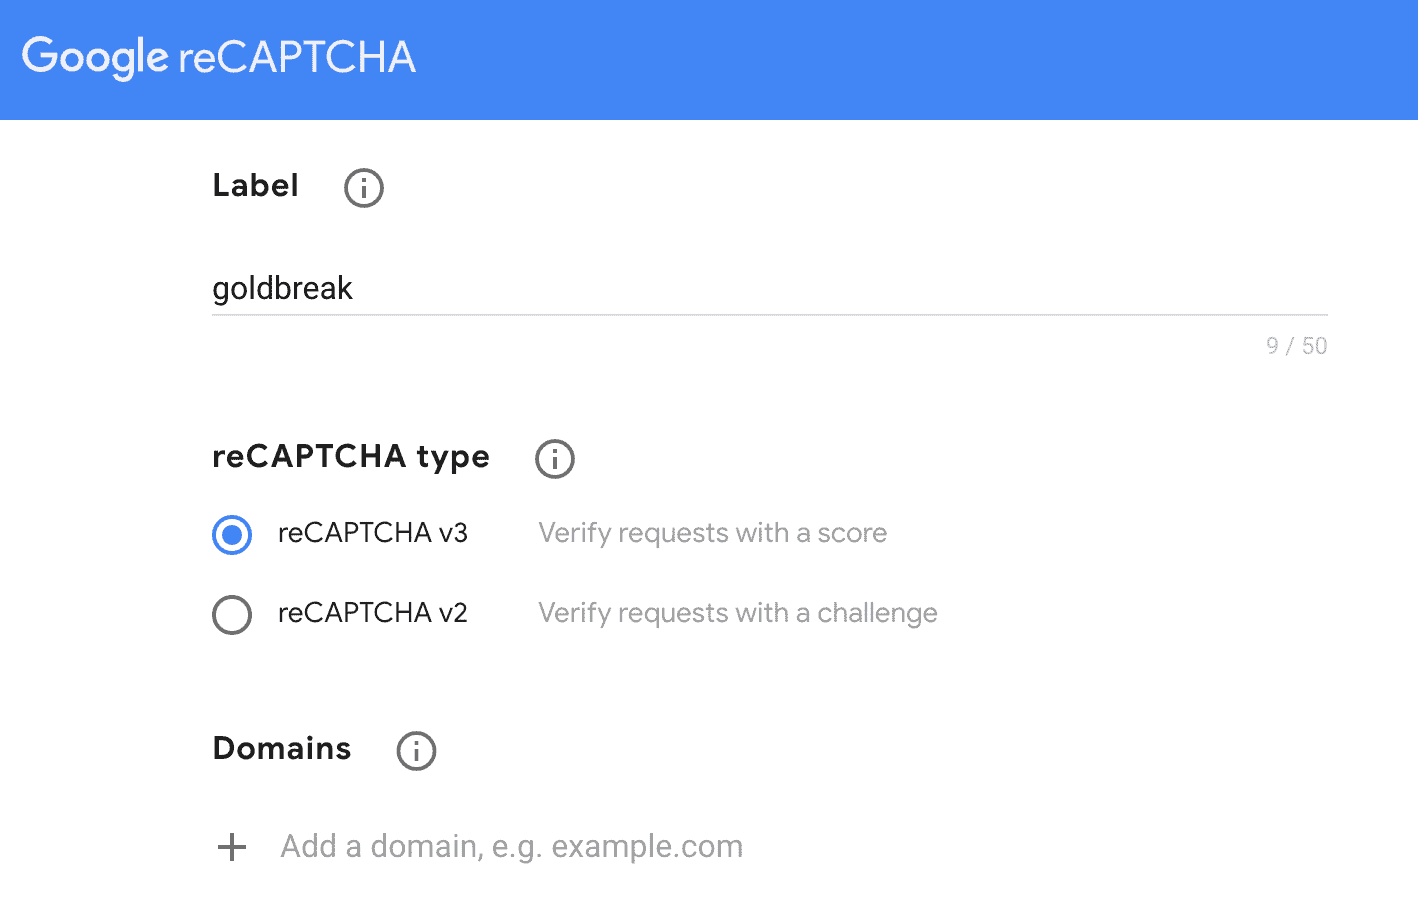Focus the Label field containing 'goldbreak'

pos(768,289)
